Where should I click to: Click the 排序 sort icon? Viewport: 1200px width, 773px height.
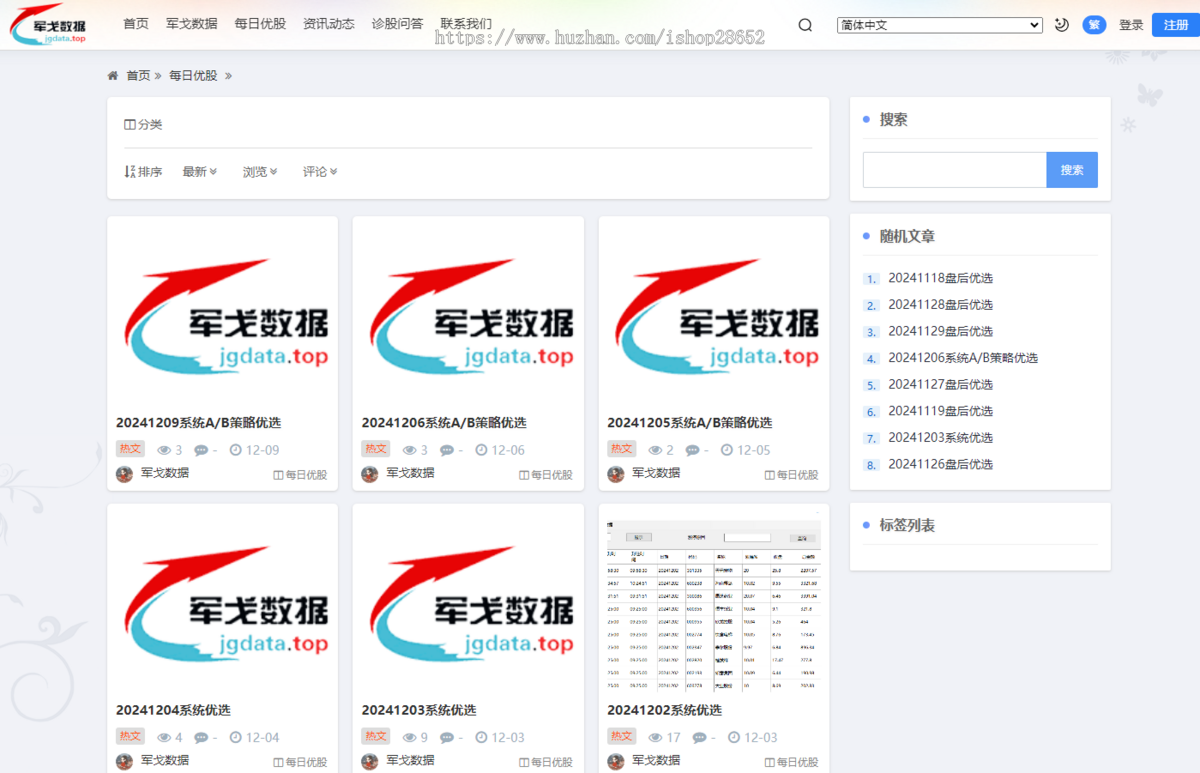click(129, 172)
